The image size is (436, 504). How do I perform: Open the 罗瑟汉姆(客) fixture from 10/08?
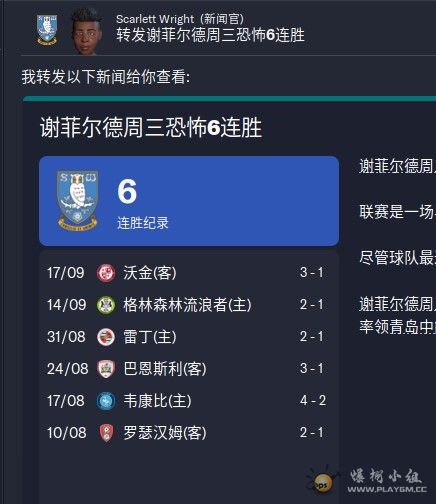tap(165, 433)
